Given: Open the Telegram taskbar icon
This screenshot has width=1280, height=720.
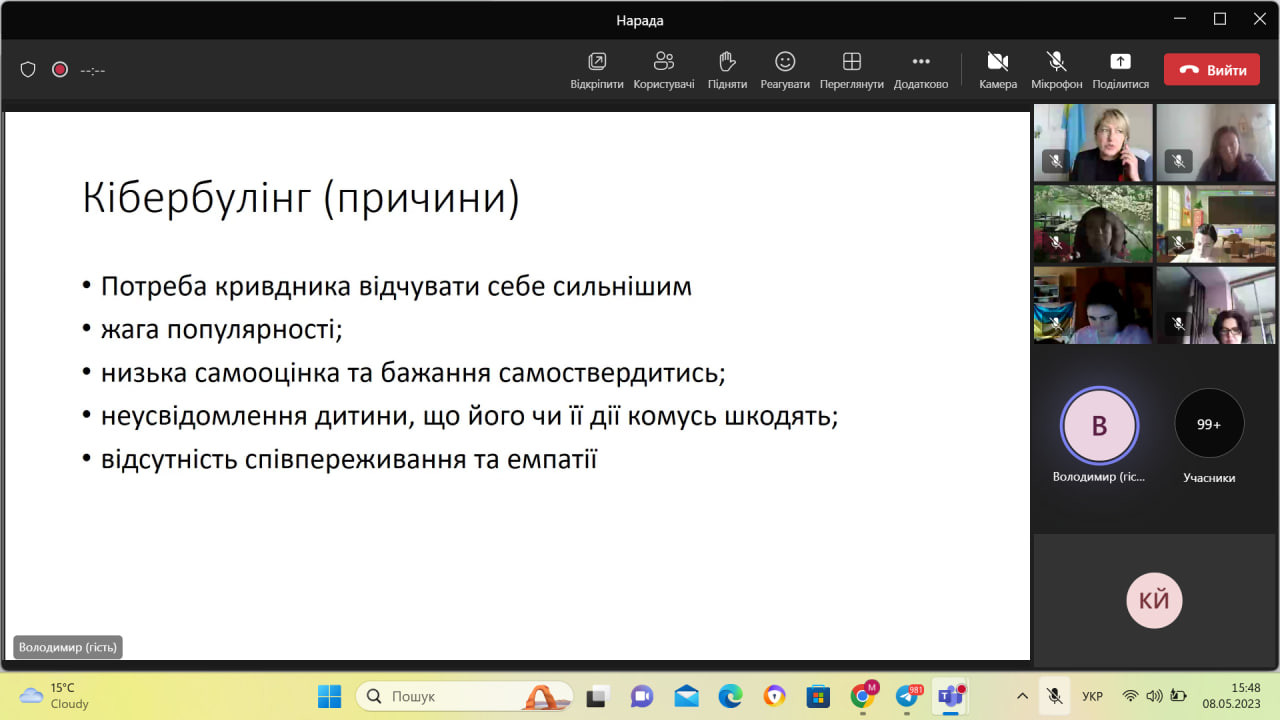Looking at the screenshot, I should pyautogui.click(x=907, y=696).
